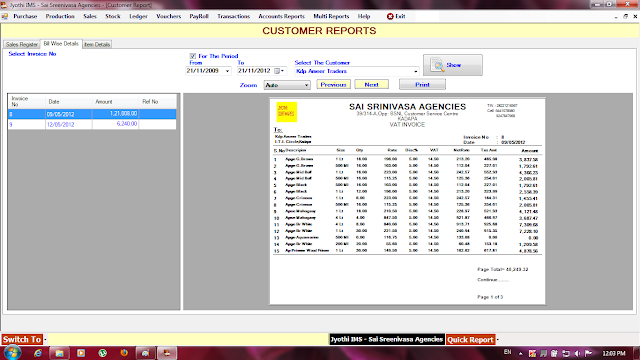Click Jyothi IMS - Sai Sreenivasa Agencies status label
Viewport: 640px width, 360px height.
click(x=387, y=339)
